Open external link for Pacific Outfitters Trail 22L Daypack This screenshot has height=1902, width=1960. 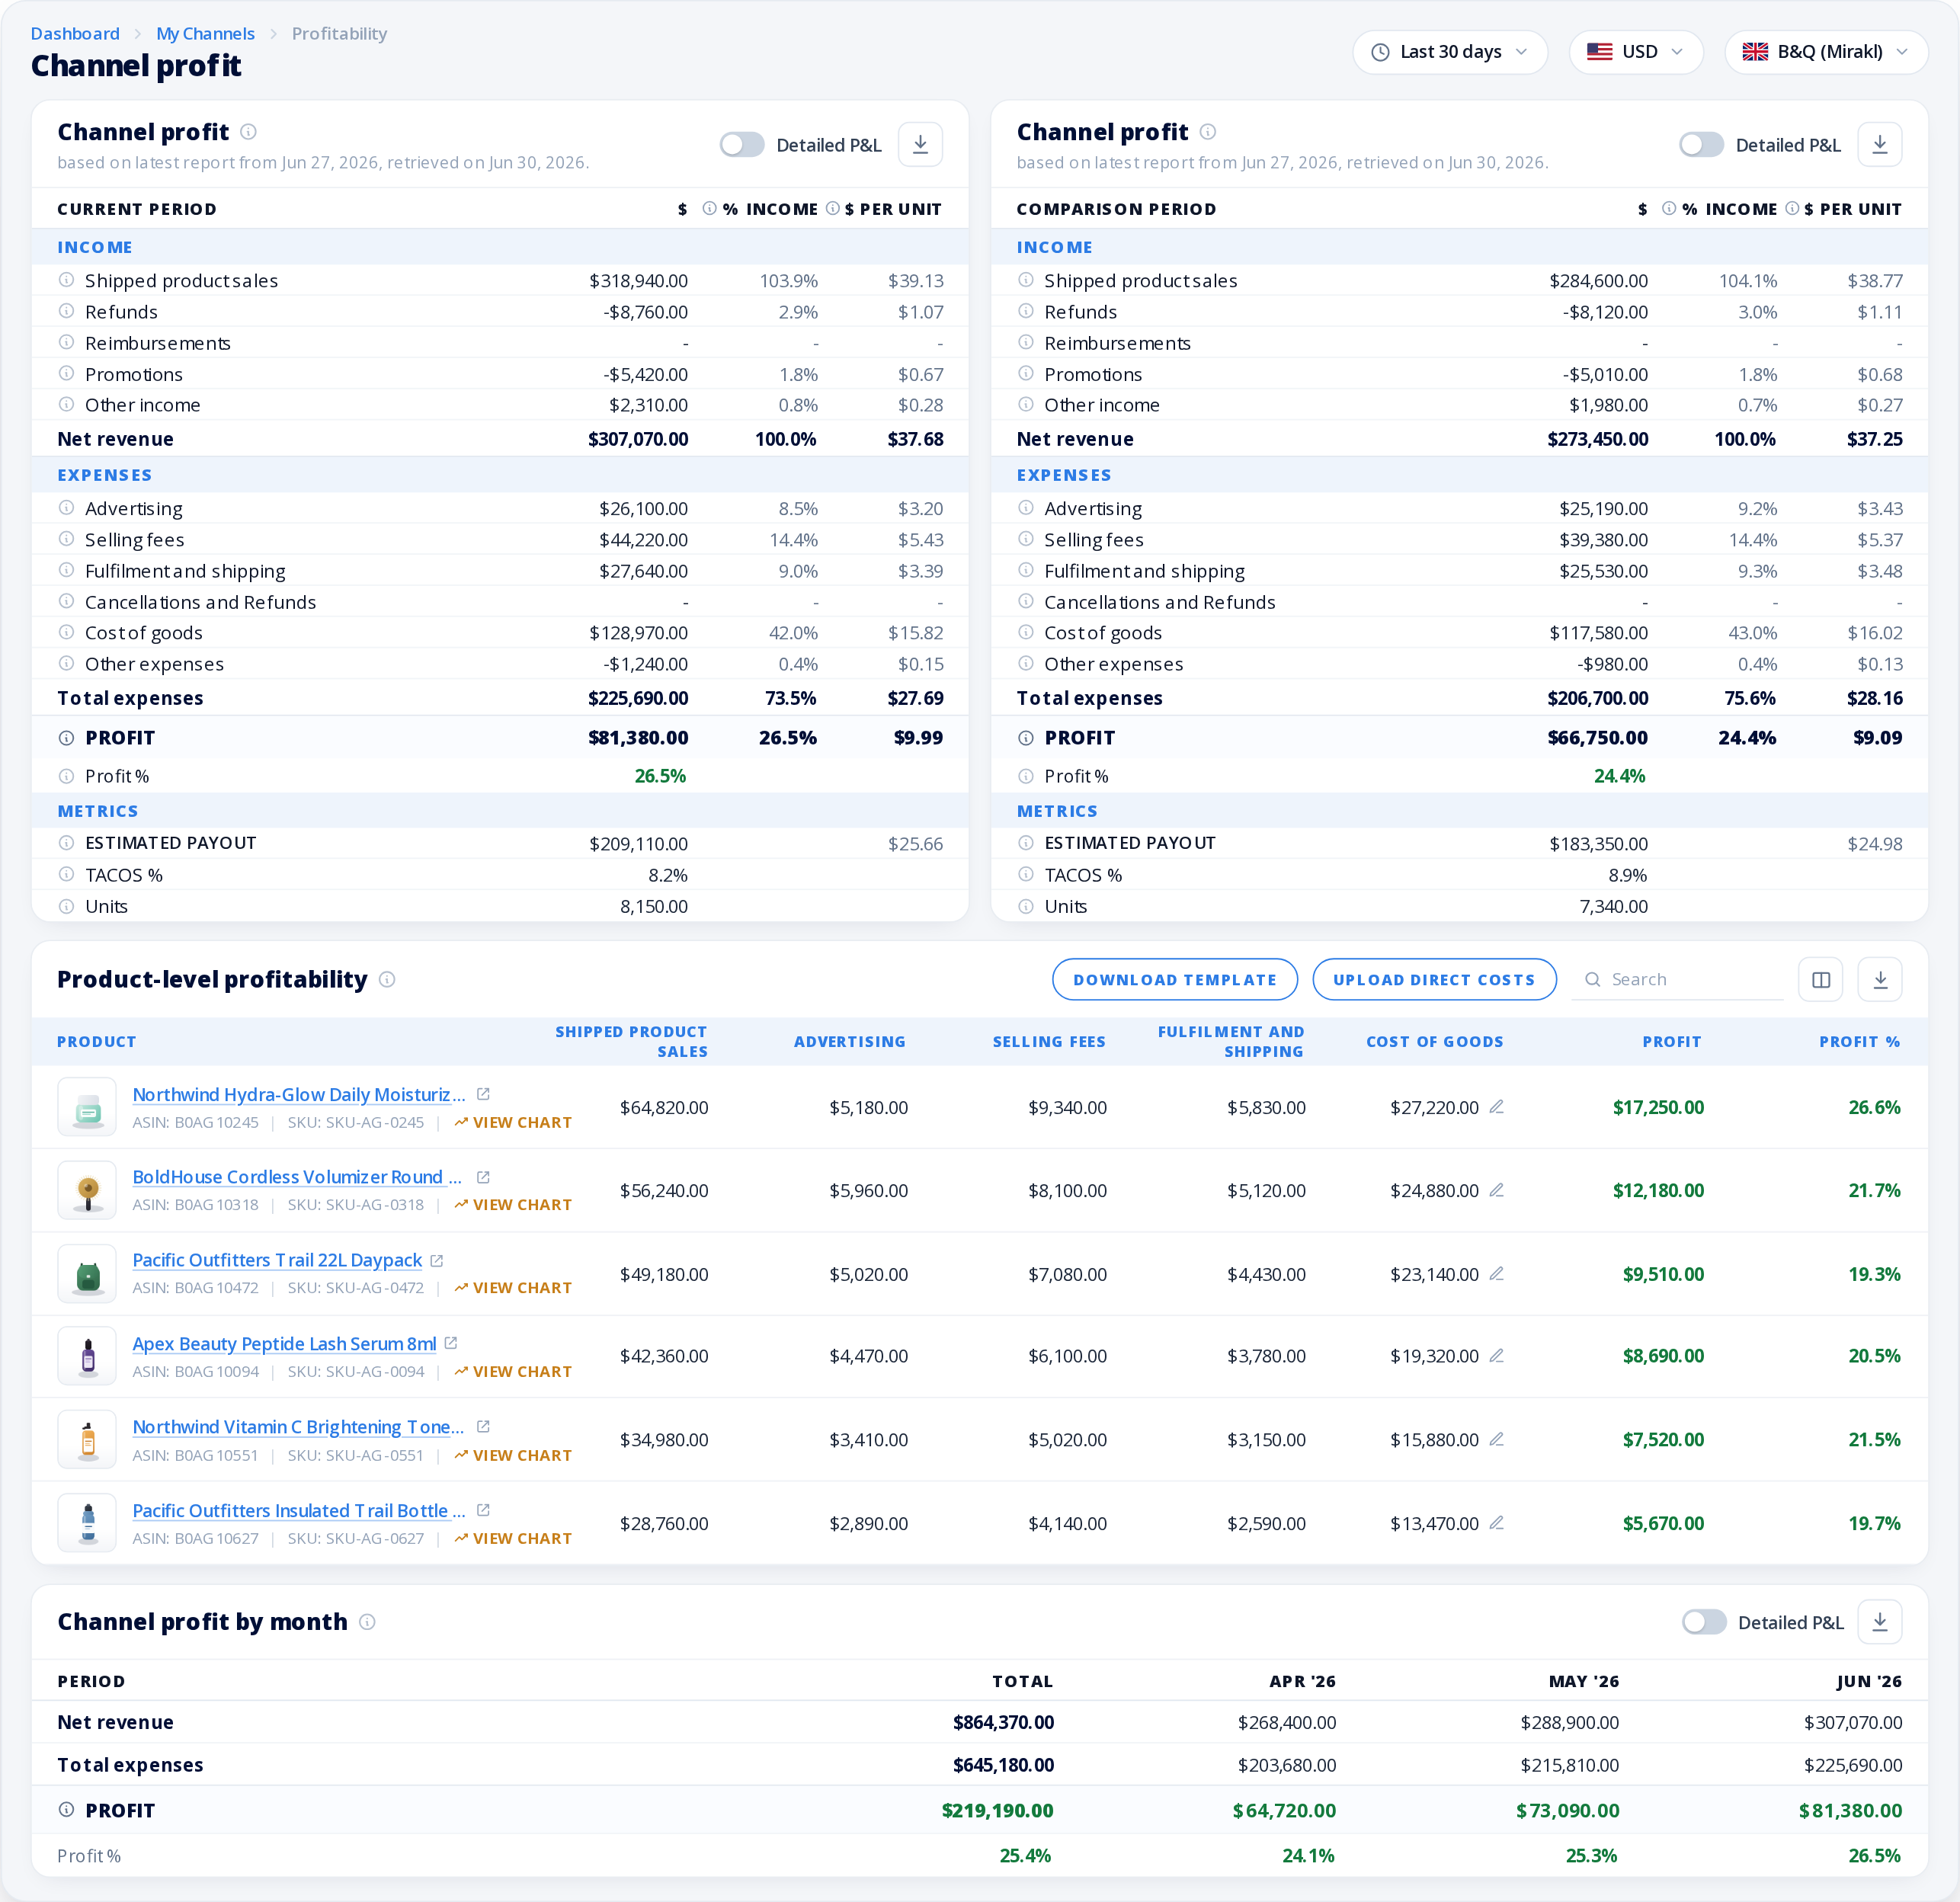click(x=437, y=1260)
